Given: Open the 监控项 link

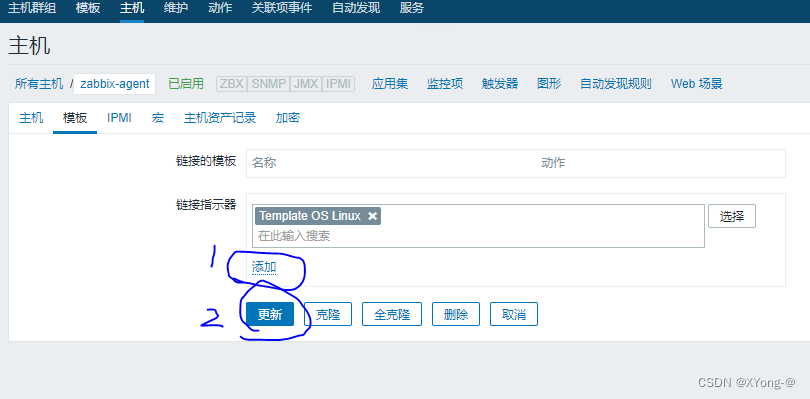Looking at the screenshot, I should point(445,84).
